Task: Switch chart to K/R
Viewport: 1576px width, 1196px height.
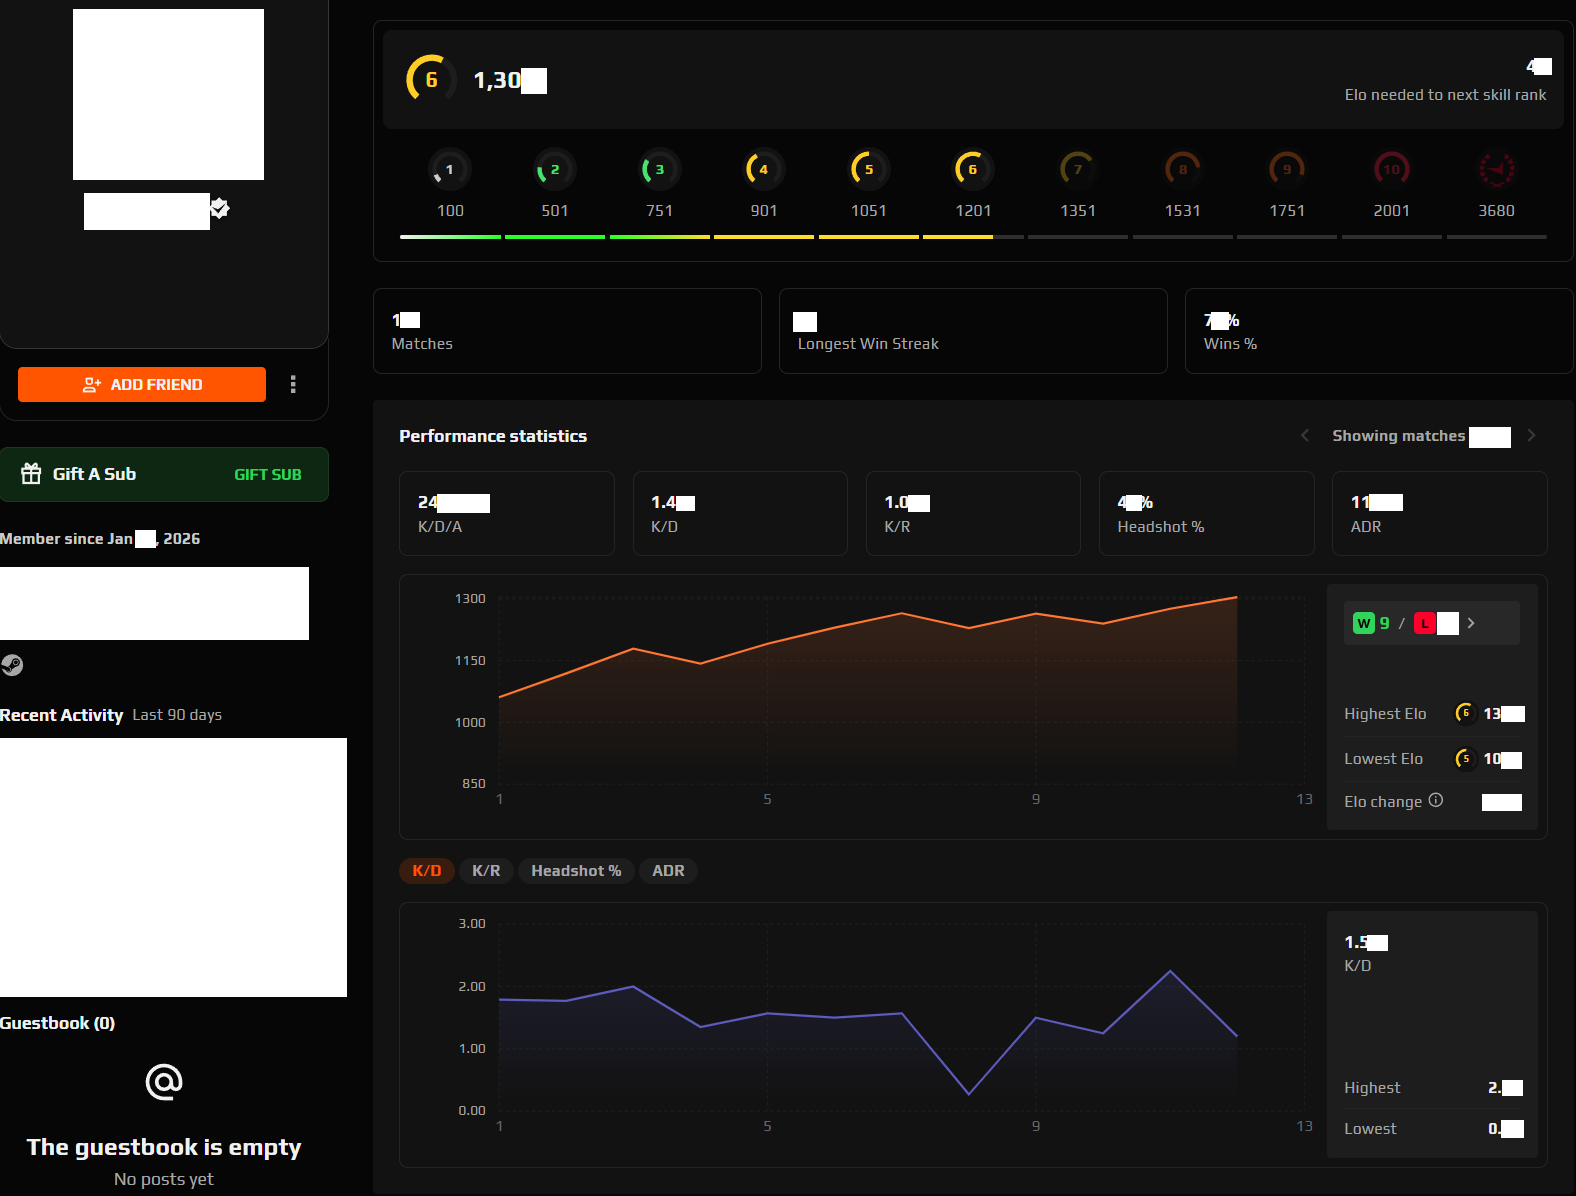Action: pos(486,871)
